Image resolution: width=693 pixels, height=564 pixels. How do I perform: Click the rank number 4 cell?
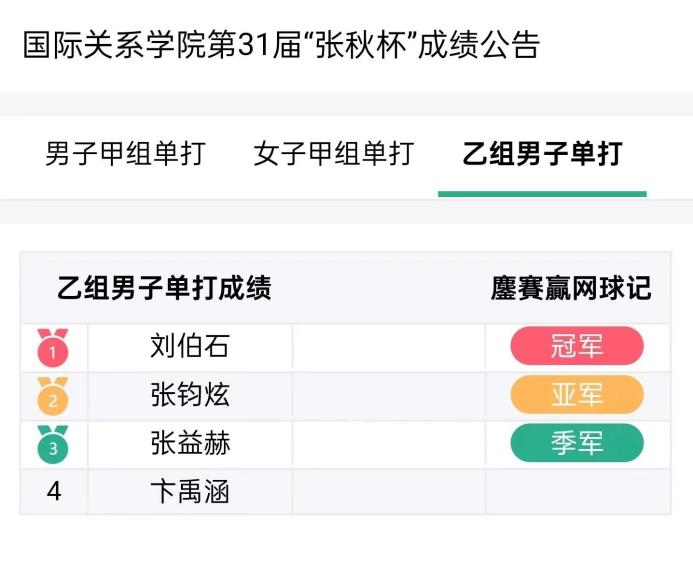tap(54, 492)
